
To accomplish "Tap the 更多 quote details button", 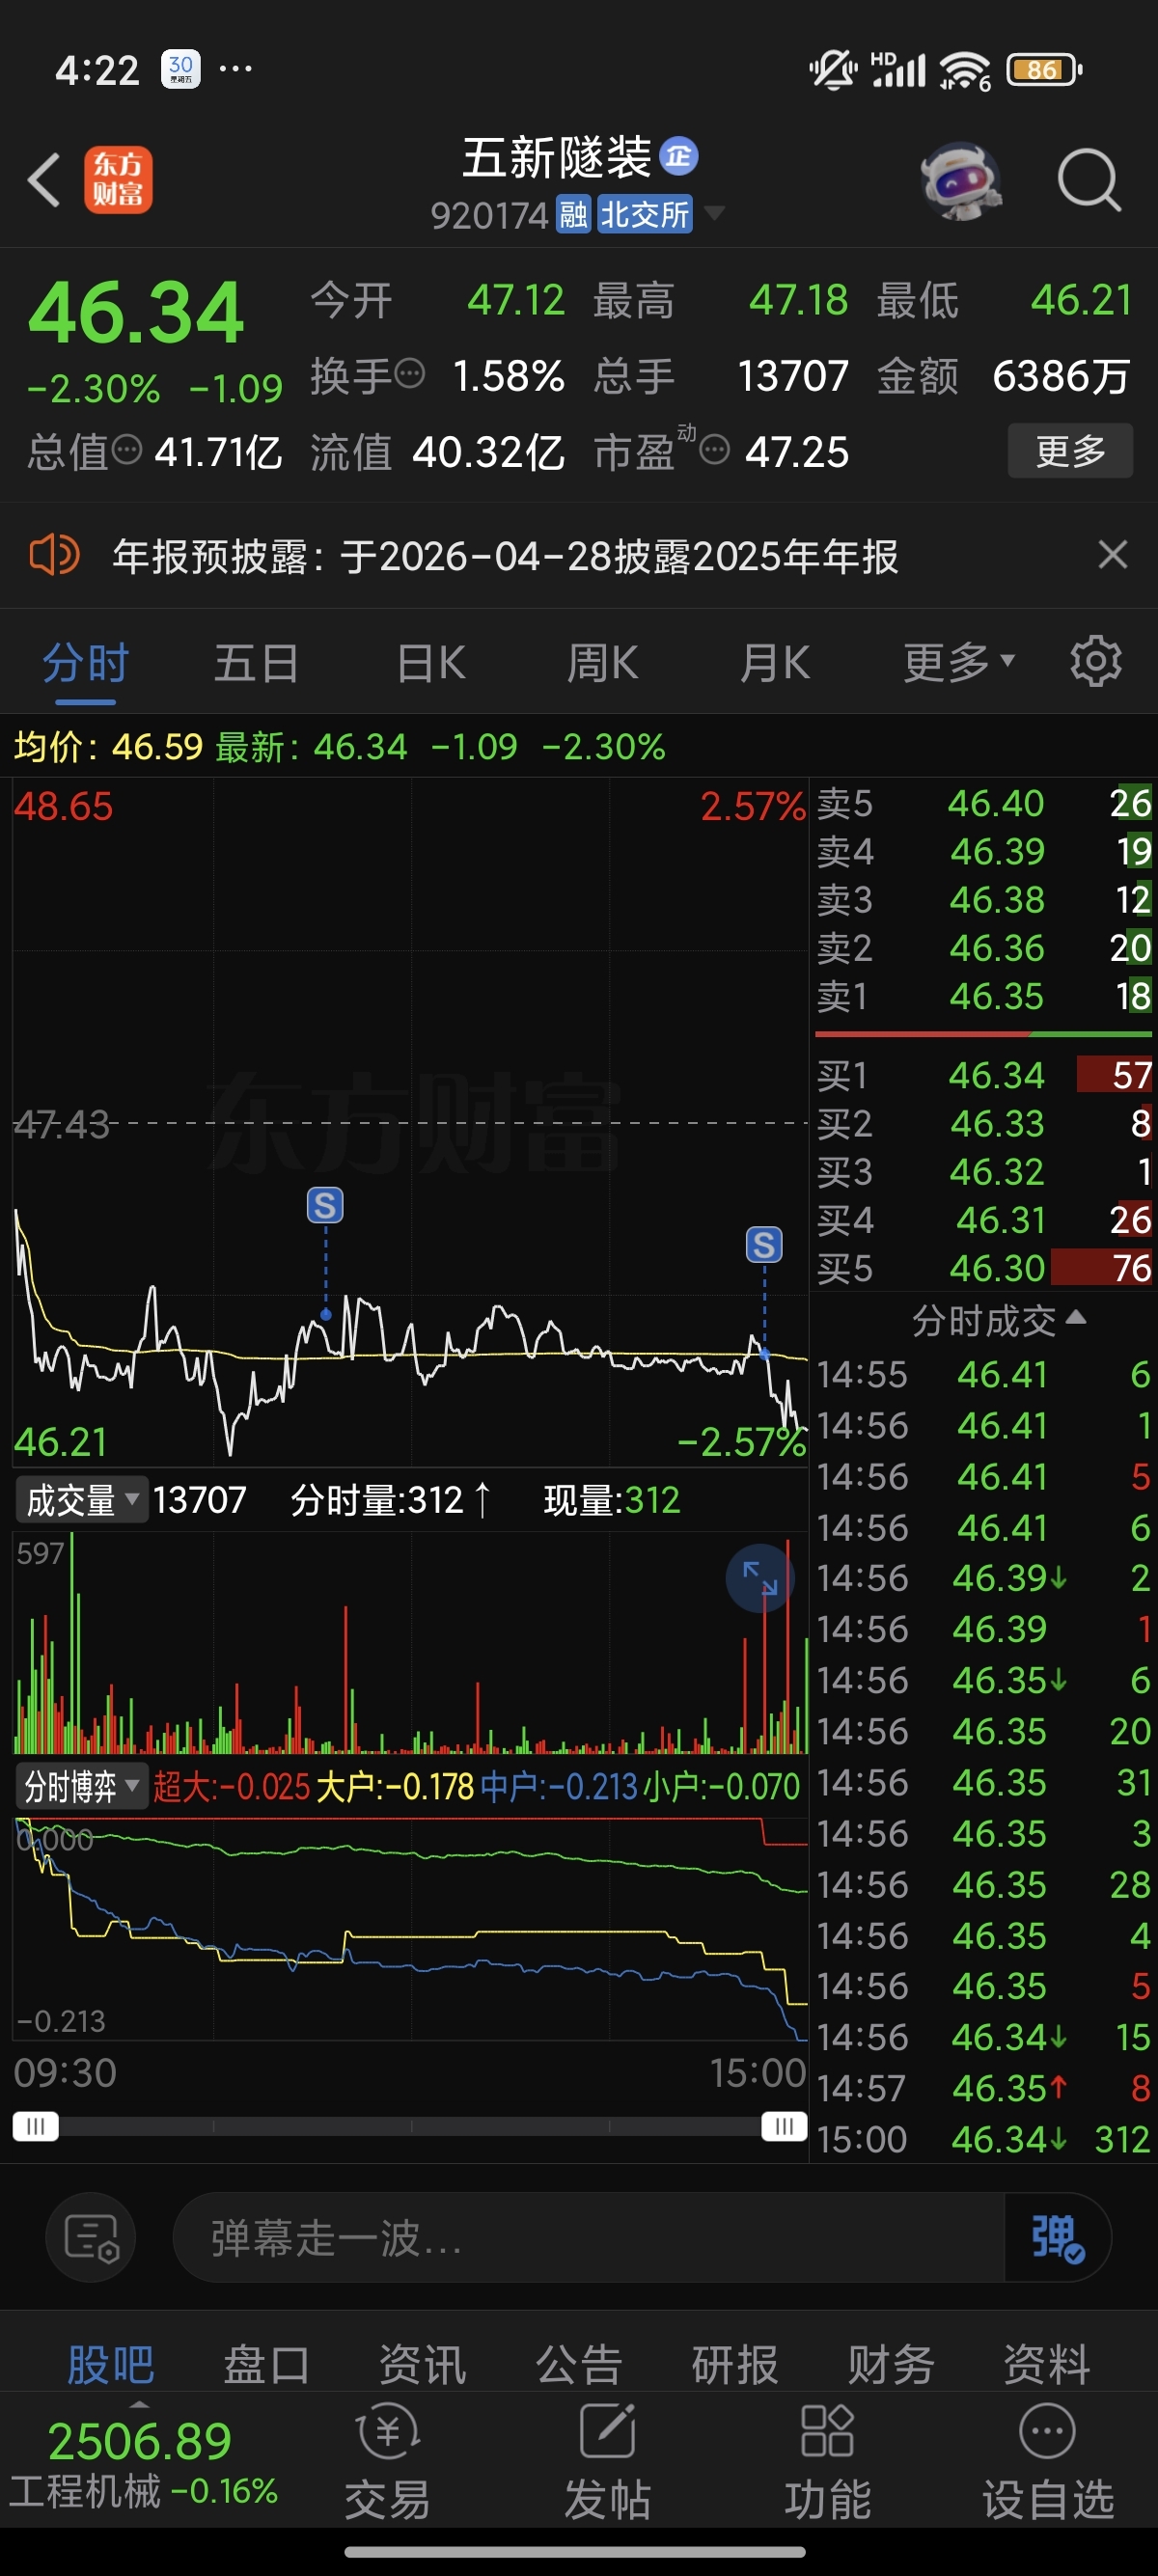I will tap(1070, 451).
